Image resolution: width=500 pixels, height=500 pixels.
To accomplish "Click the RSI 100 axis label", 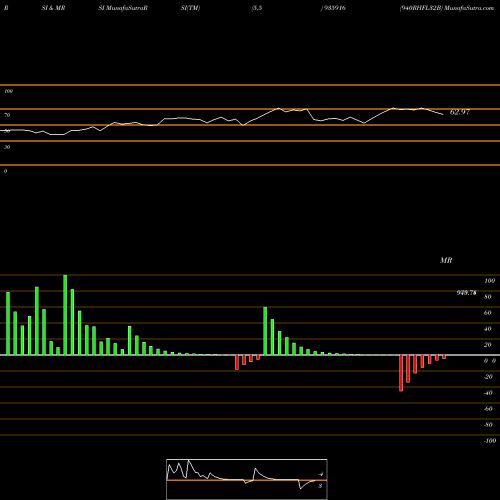I will [x=8, y=91].
